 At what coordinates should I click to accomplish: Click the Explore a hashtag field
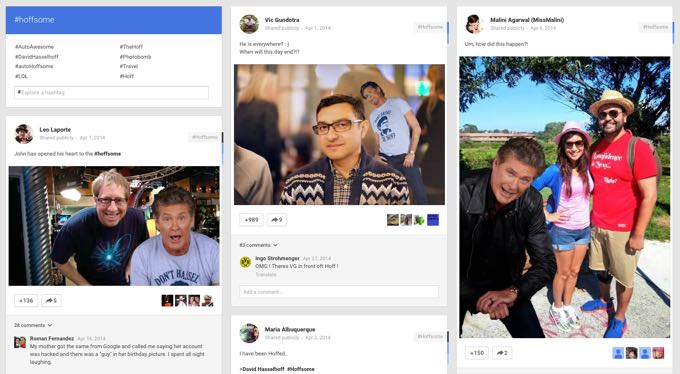[111, 92]
